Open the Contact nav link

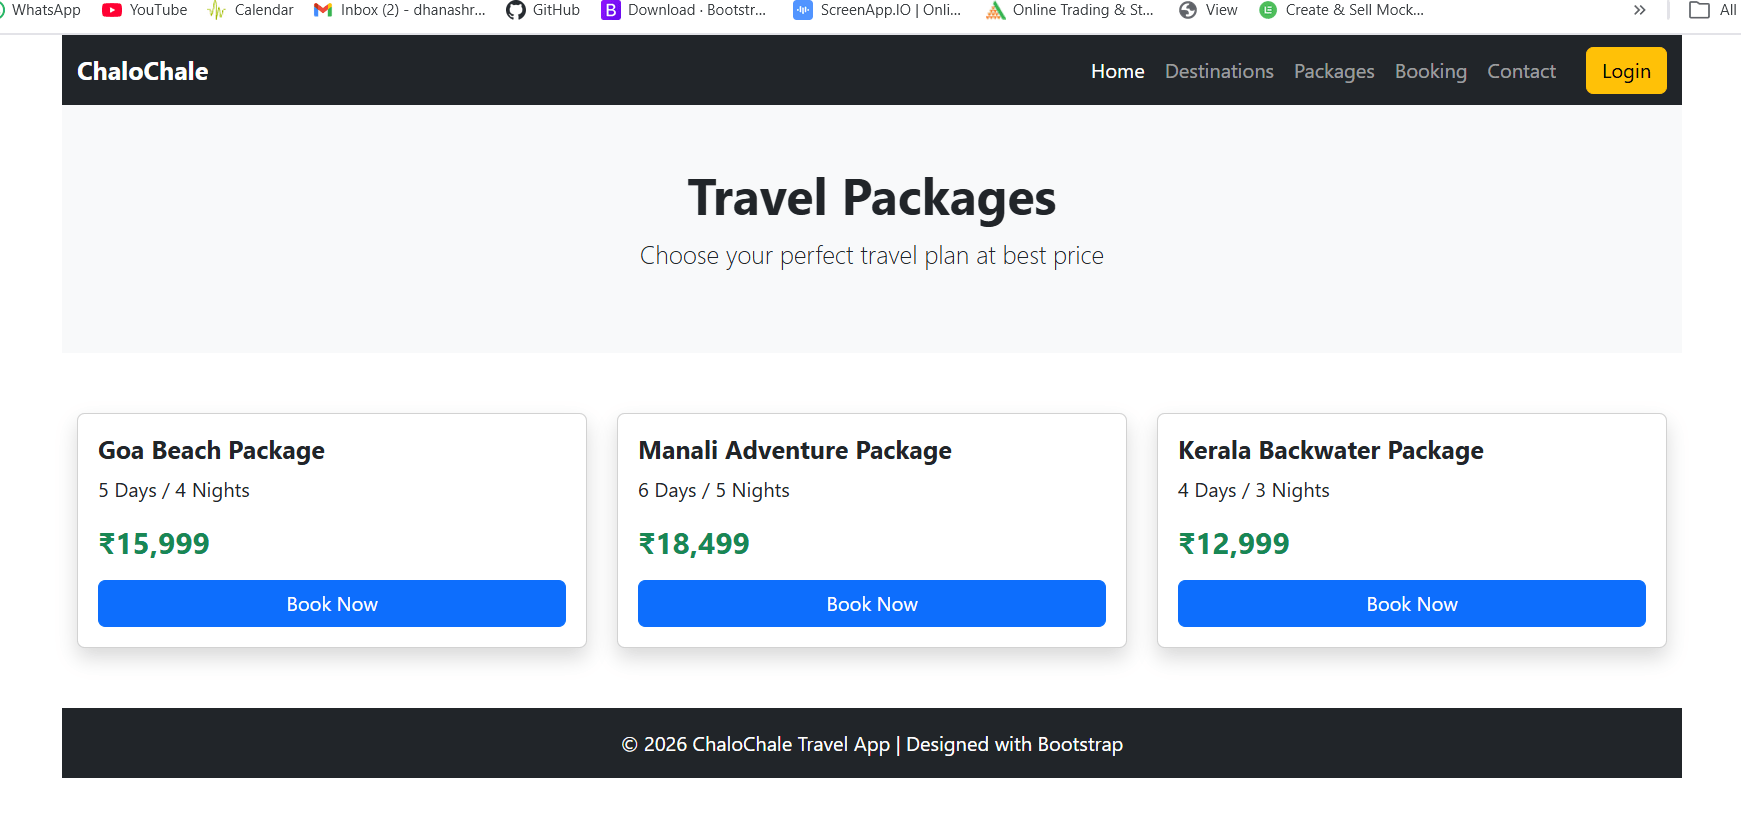tap(1521, 71)
